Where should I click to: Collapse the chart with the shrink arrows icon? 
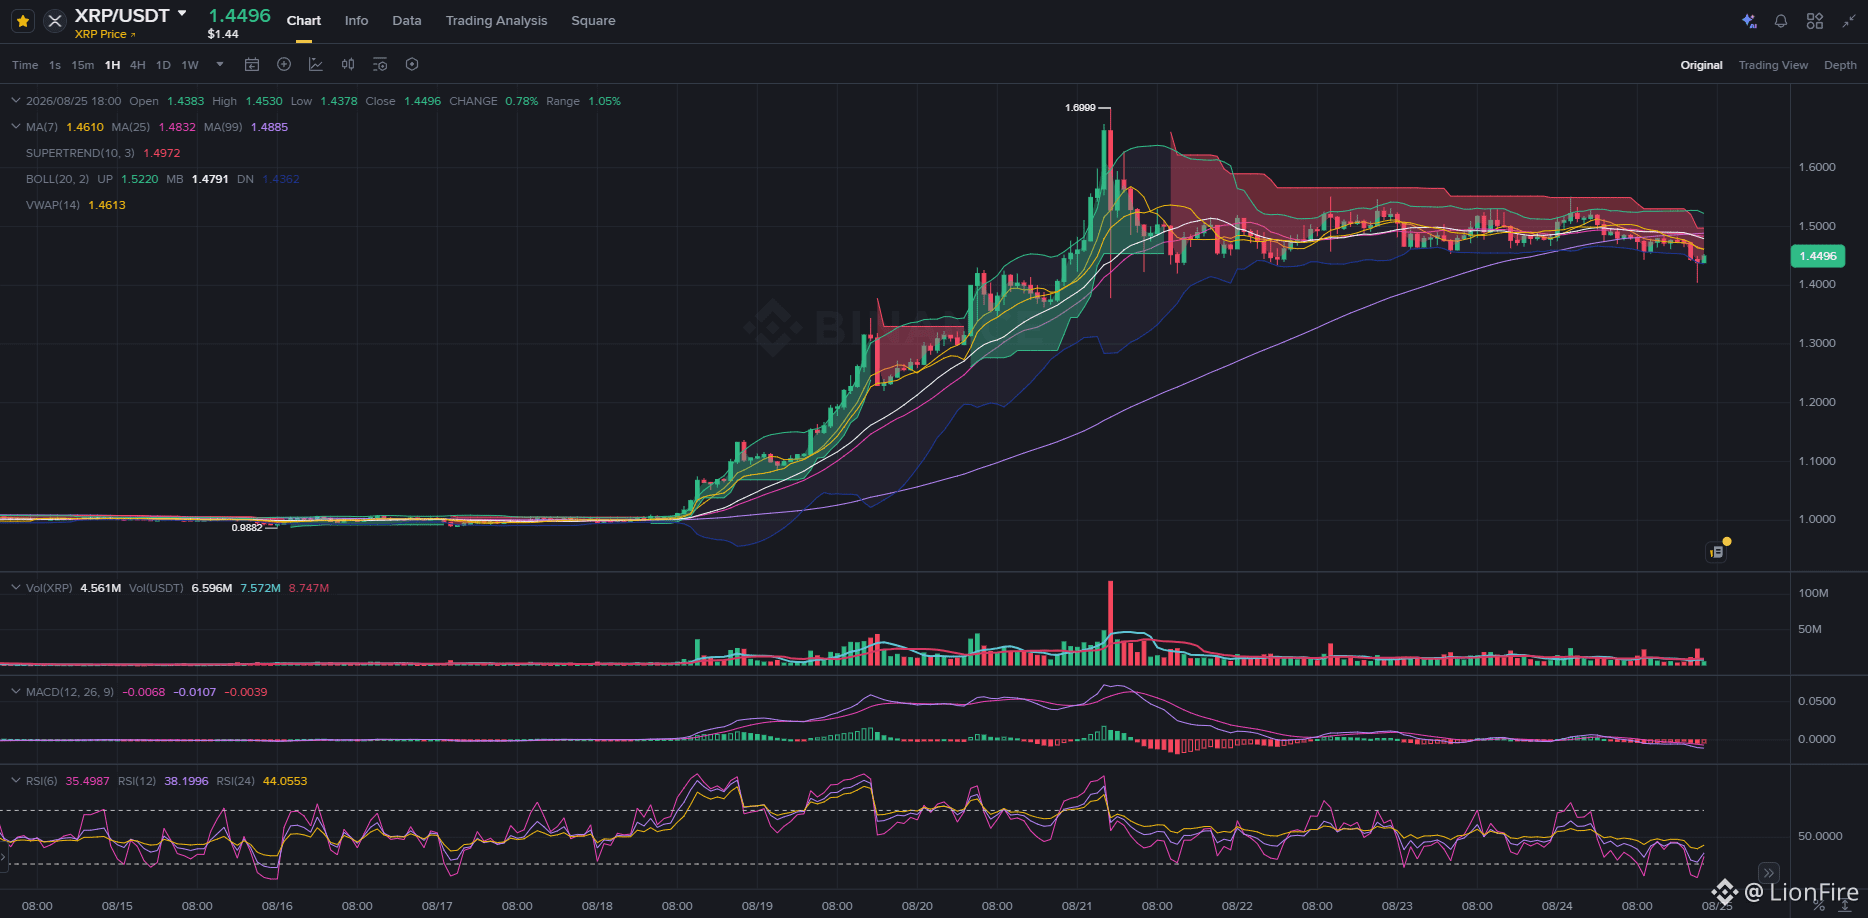[1848, 21]
